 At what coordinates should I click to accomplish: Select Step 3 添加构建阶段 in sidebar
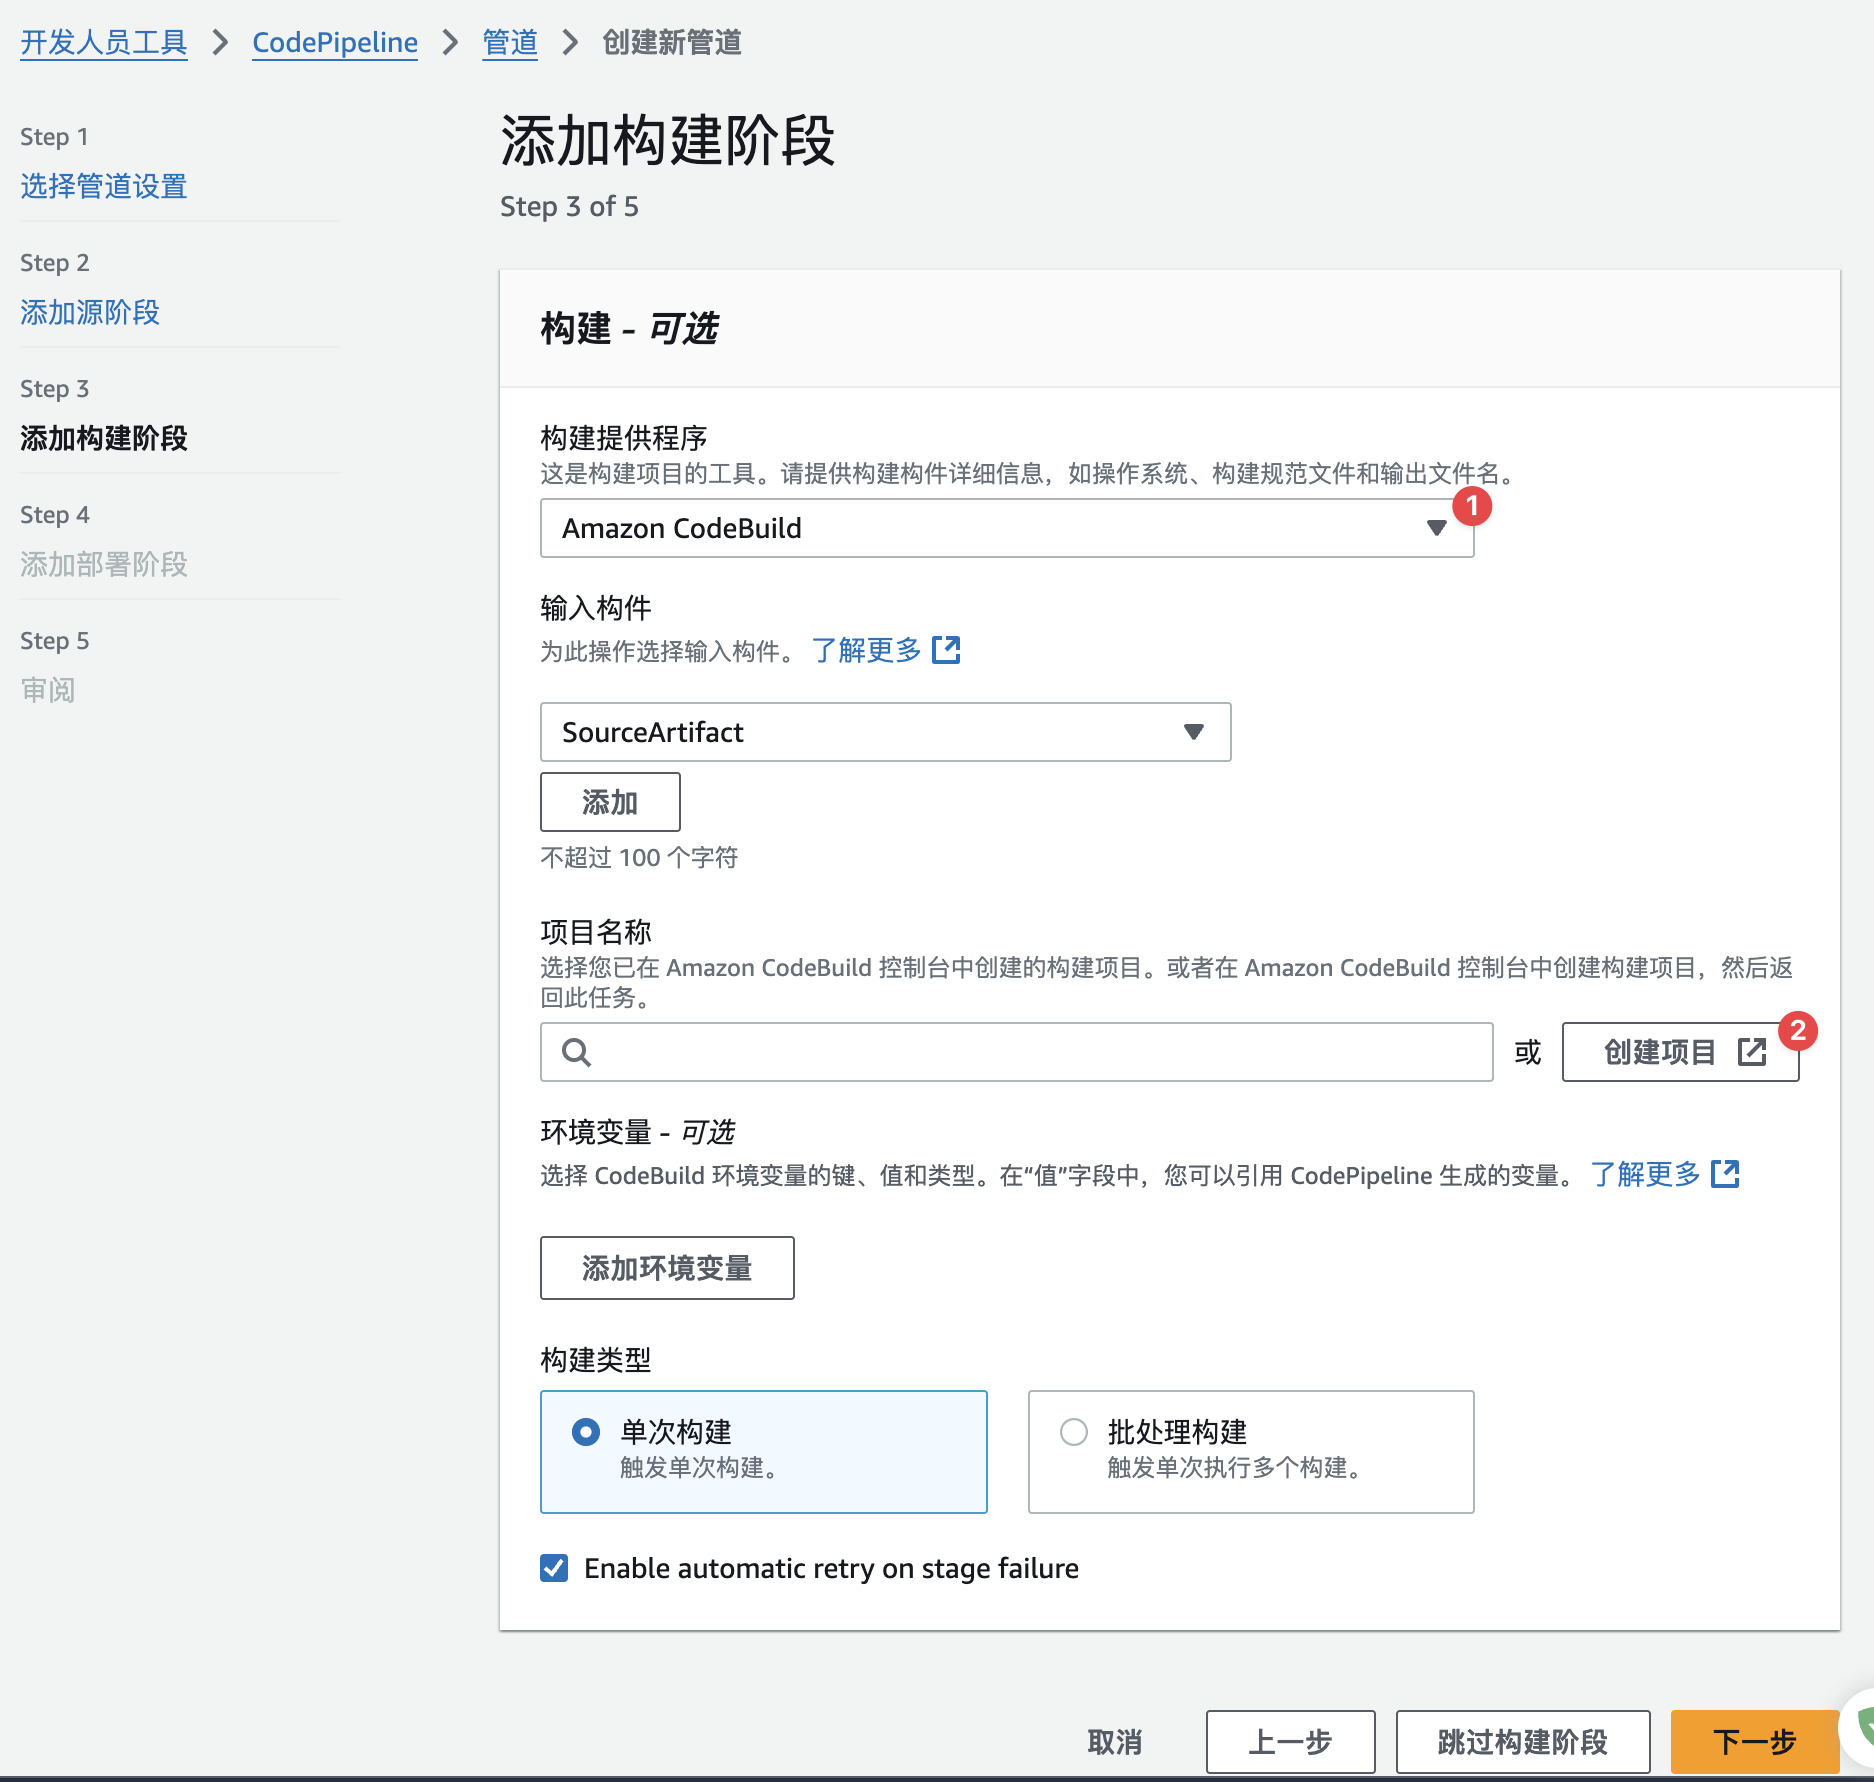coord(104,438)
